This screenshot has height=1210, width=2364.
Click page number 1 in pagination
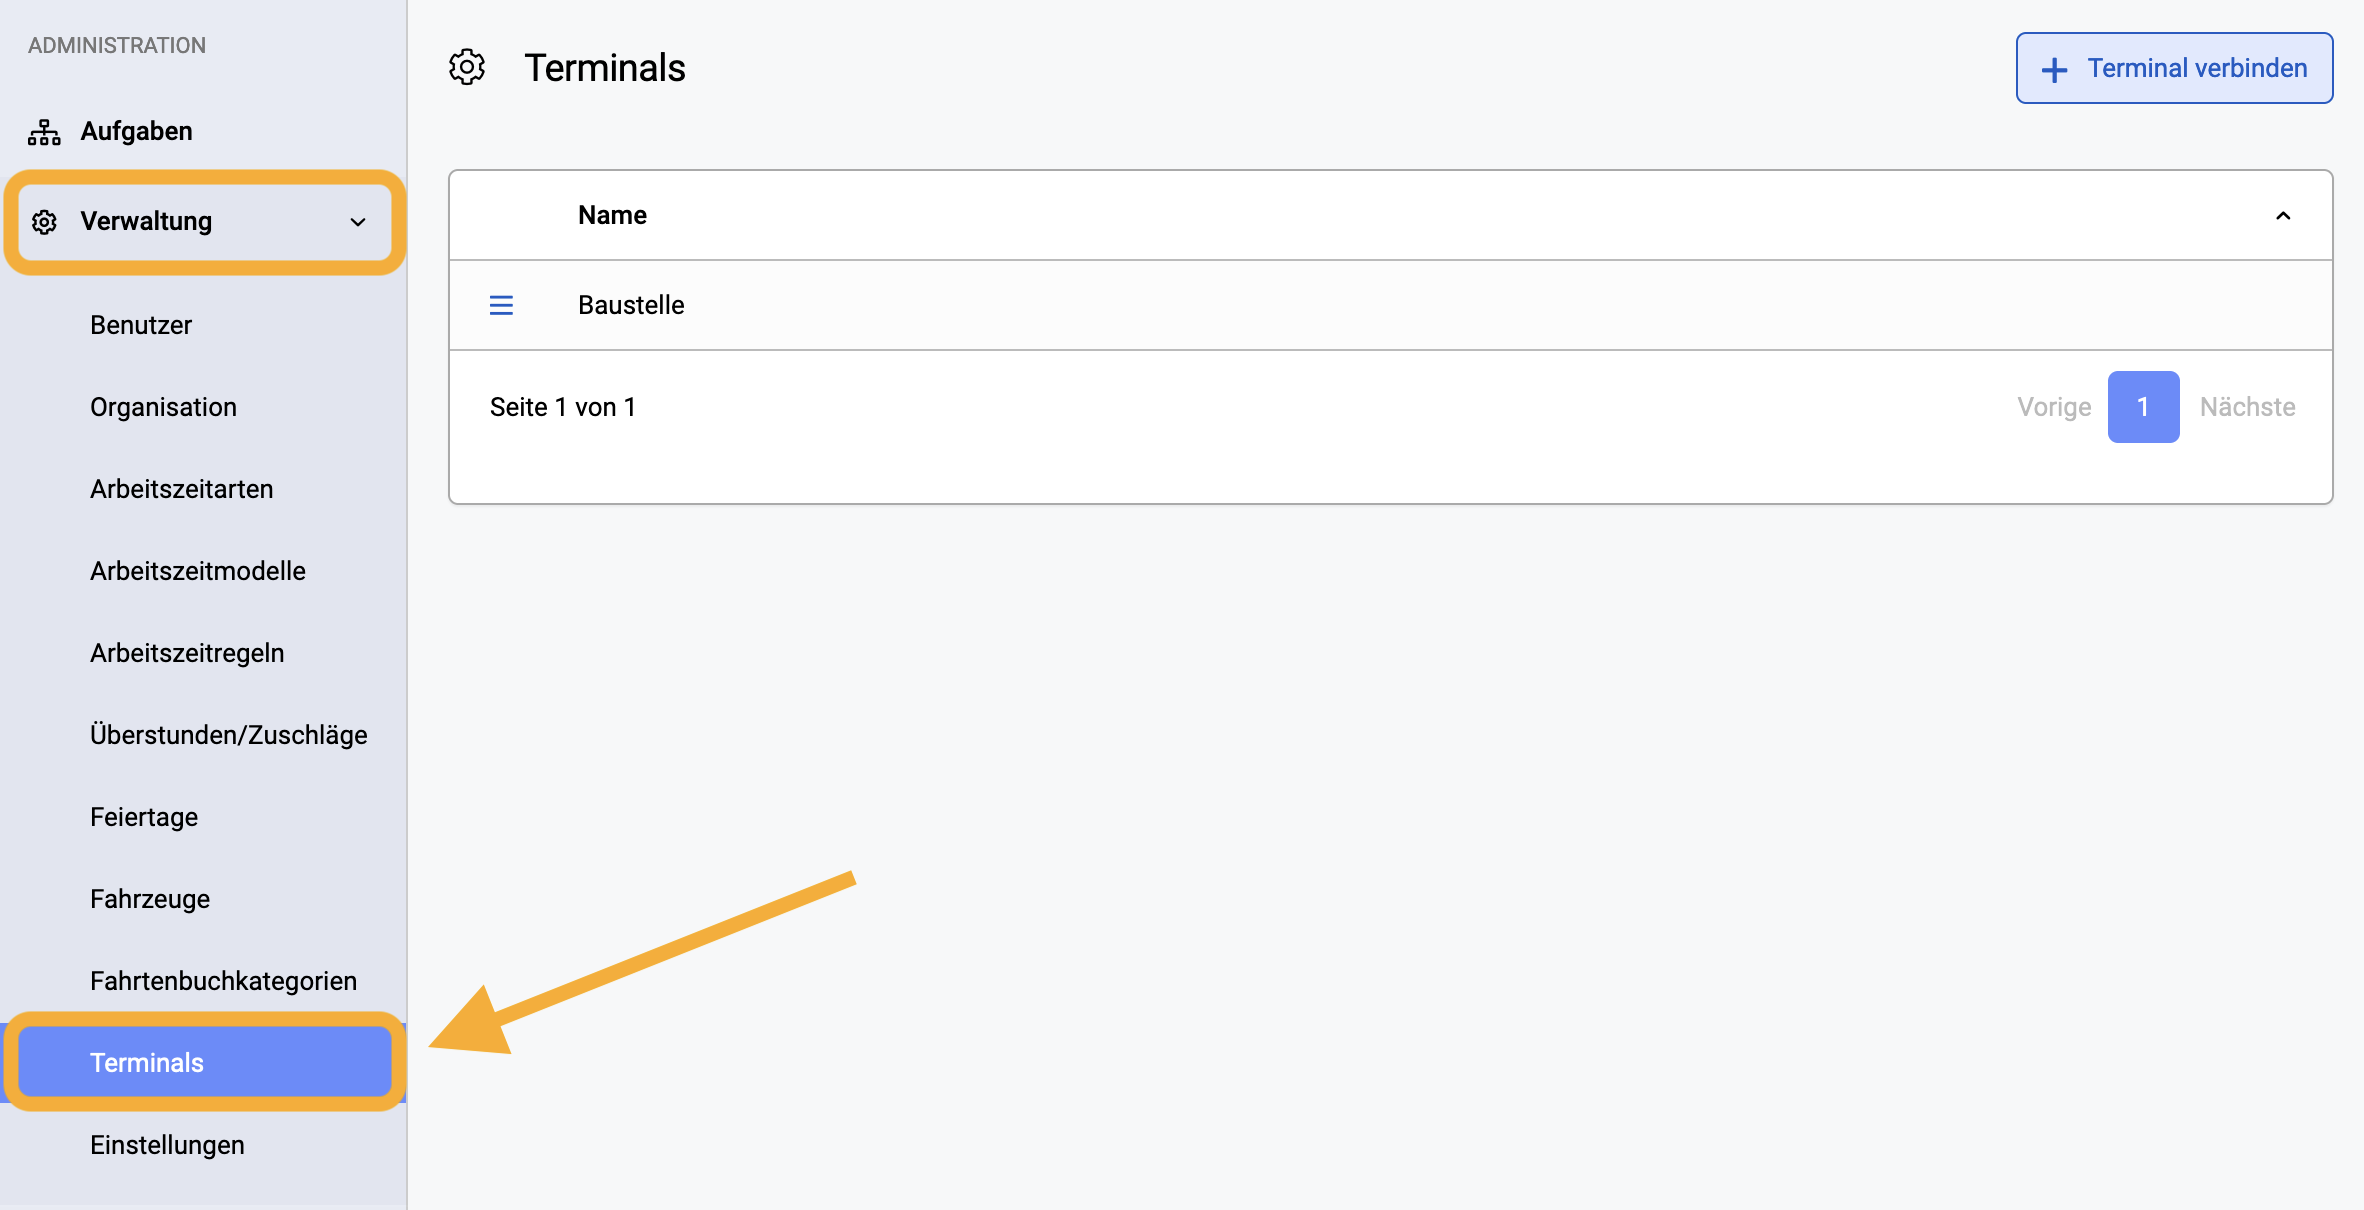click(x=2143, y=407)
